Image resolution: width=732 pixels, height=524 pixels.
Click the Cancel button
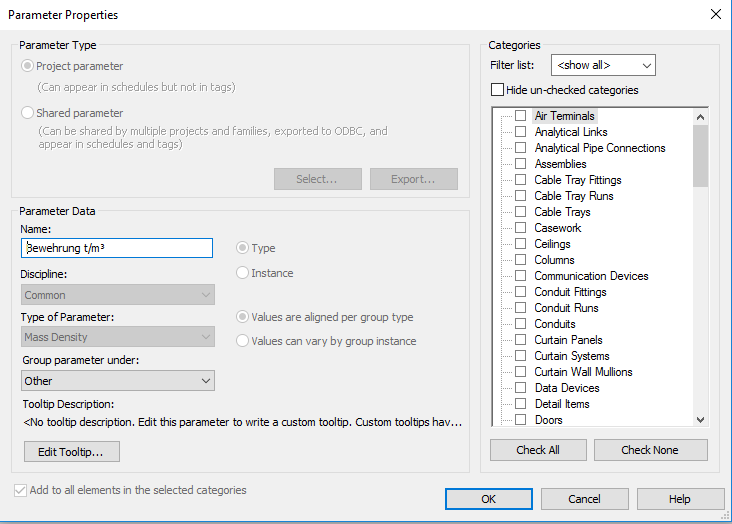click(x=584, y=499)
